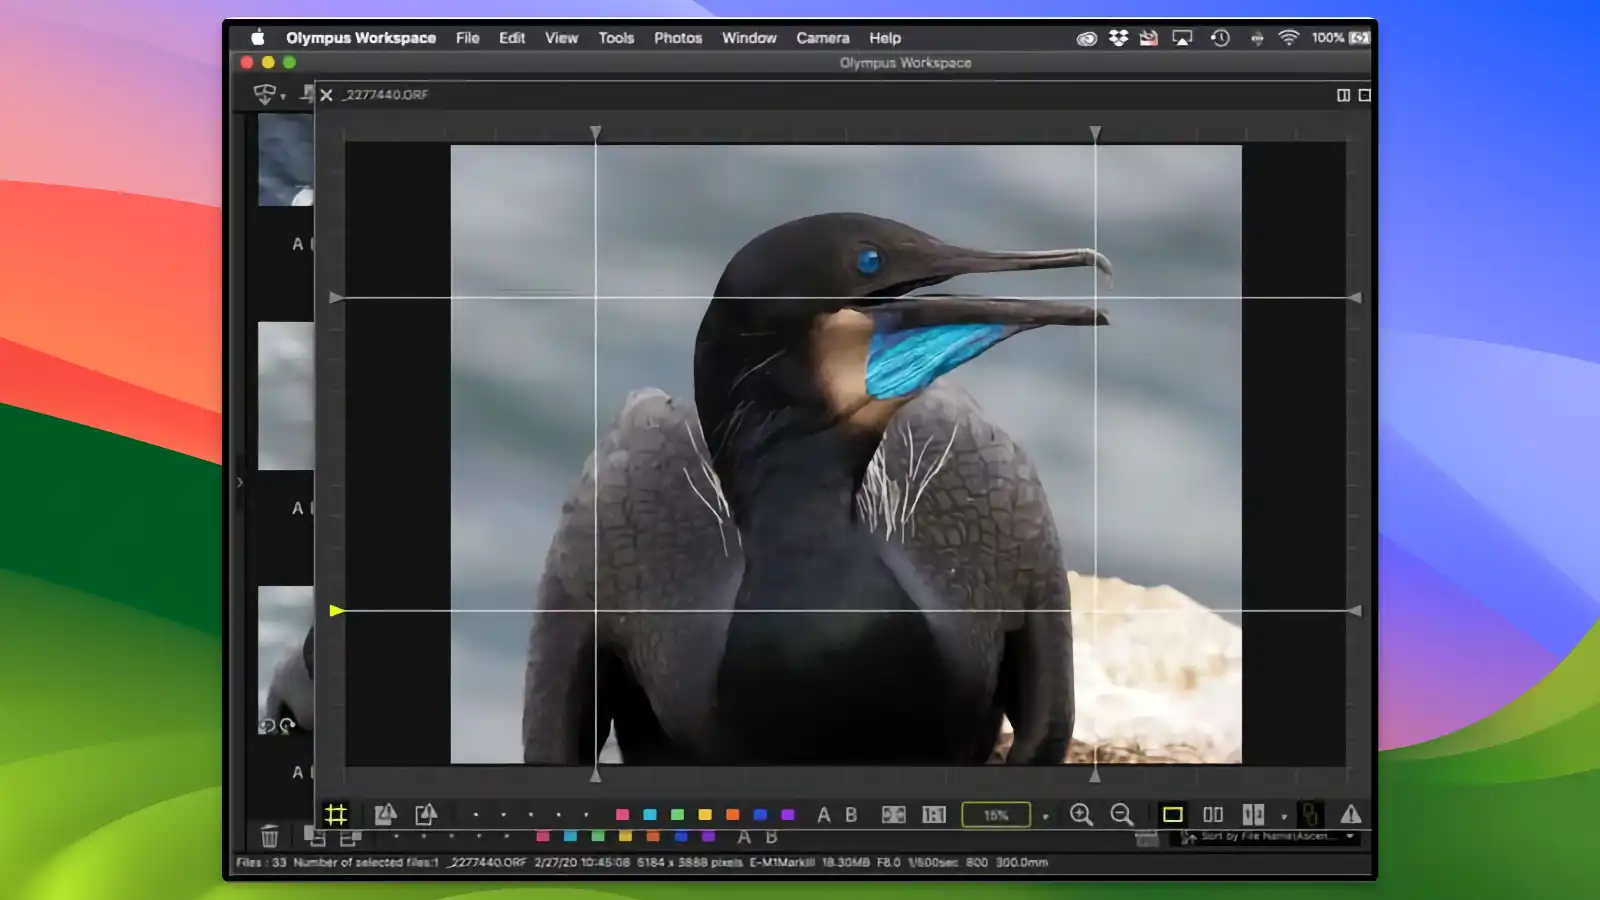Open the Camera menu
The height and width of the screenshot is (900, 1600).
pyautogui.click(x=822, y=37)
